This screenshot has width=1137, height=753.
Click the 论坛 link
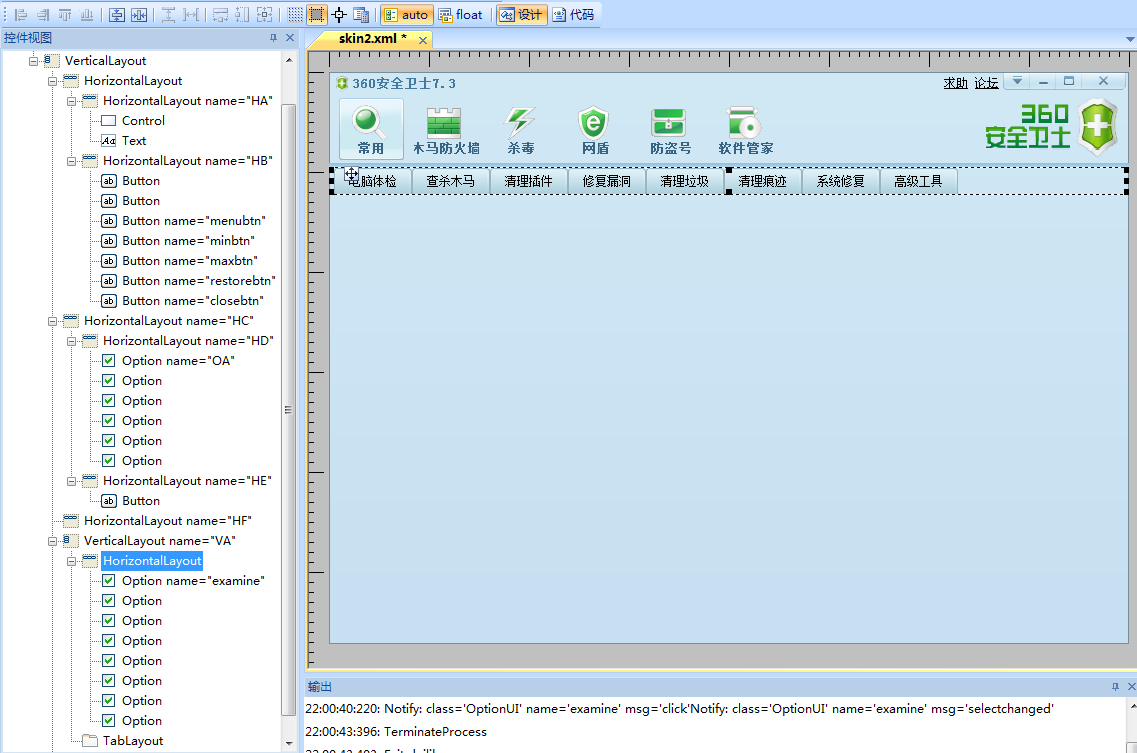pos(985,82)
